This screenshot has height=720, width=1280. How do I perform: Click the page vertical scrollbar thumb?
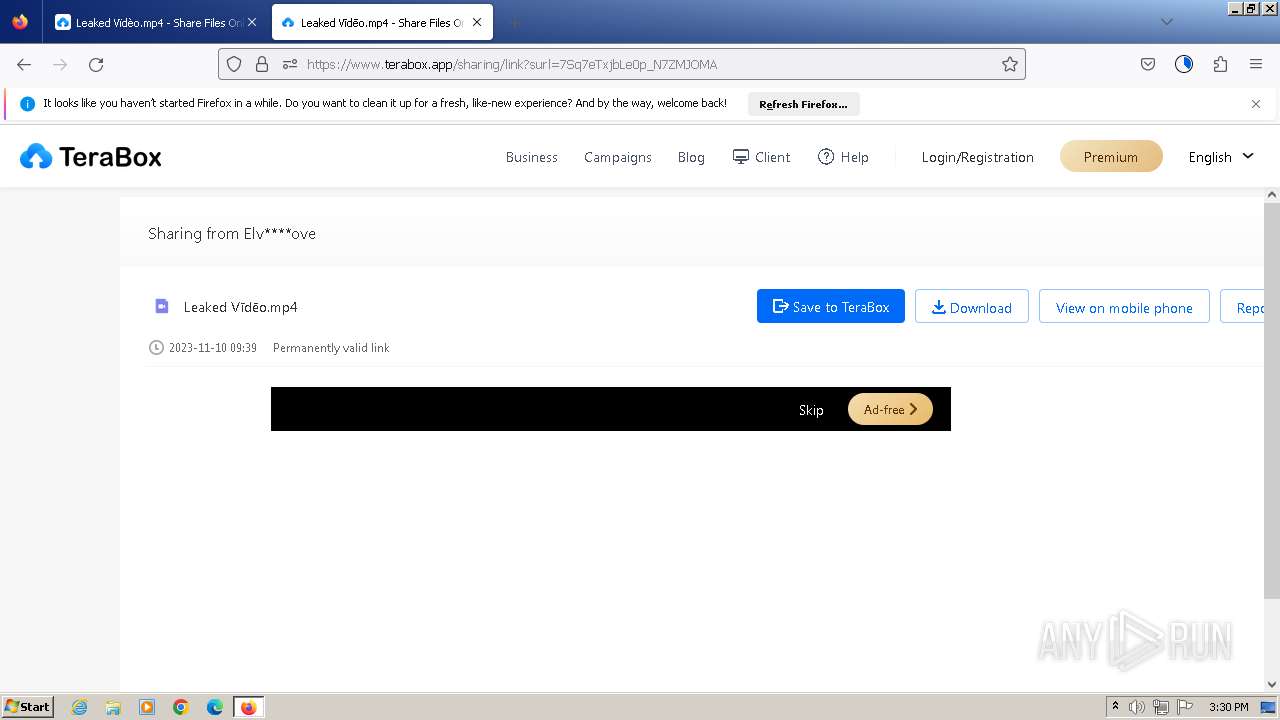tap(1272, 400)
